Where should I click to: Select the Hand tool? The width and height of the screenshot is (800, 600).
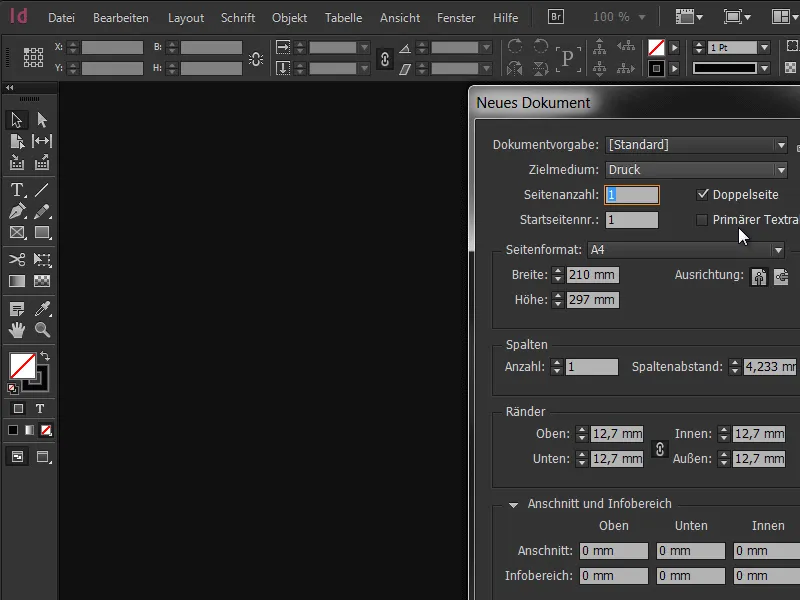pos(17,330)
